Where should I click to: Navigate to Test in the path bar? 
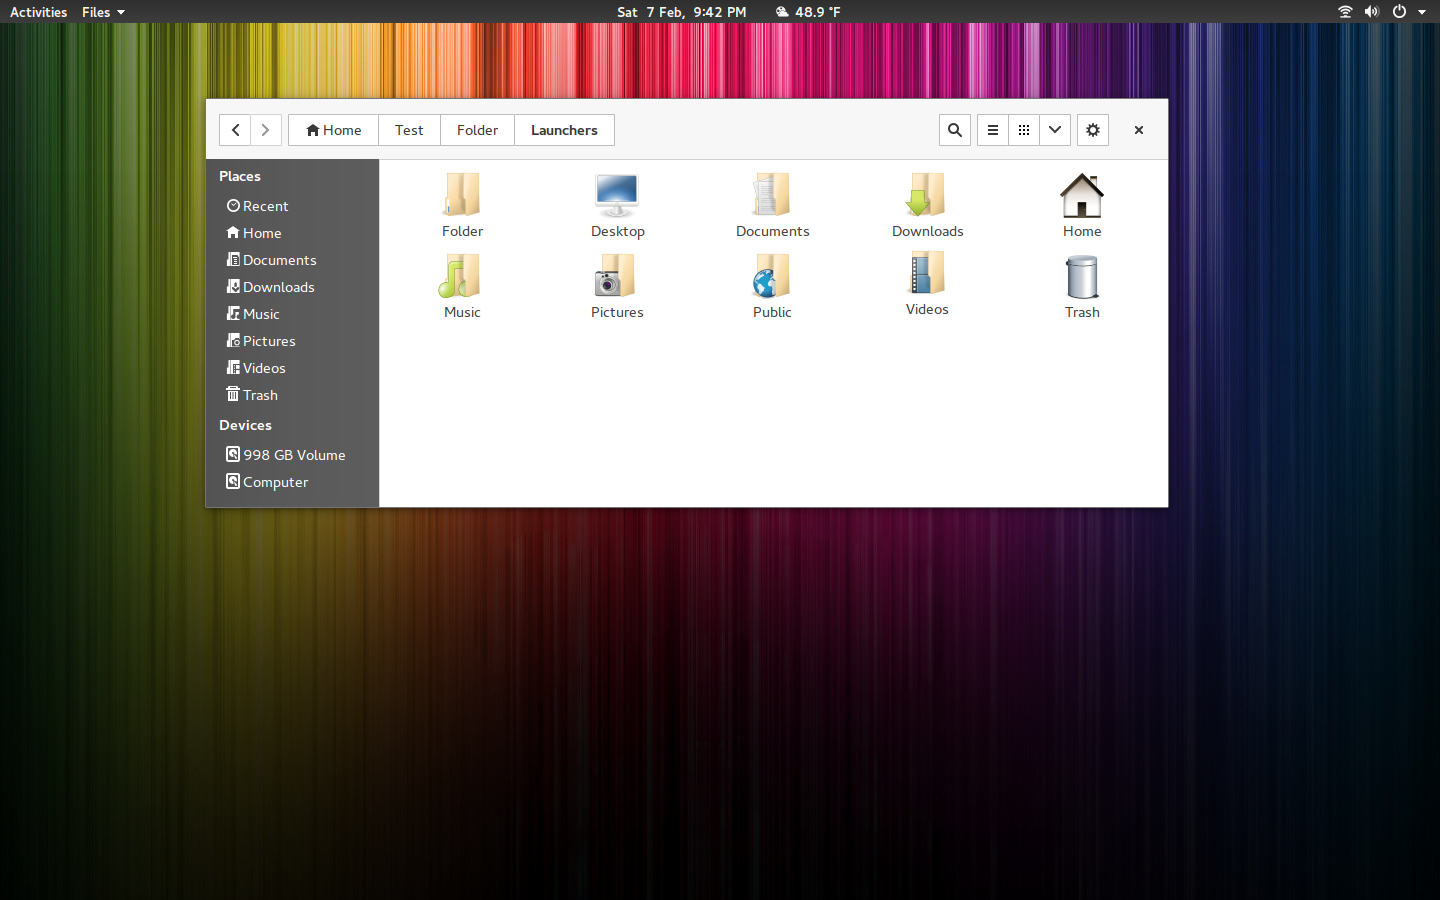[409, 130]
